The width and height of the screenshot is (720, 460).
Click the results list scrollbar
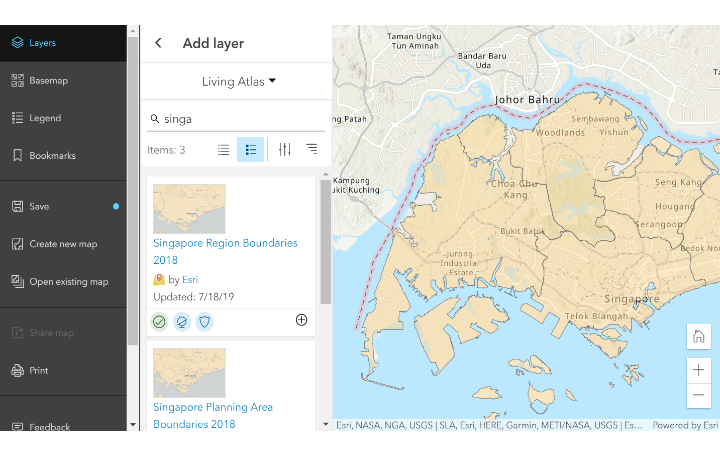tap(326, 241)
